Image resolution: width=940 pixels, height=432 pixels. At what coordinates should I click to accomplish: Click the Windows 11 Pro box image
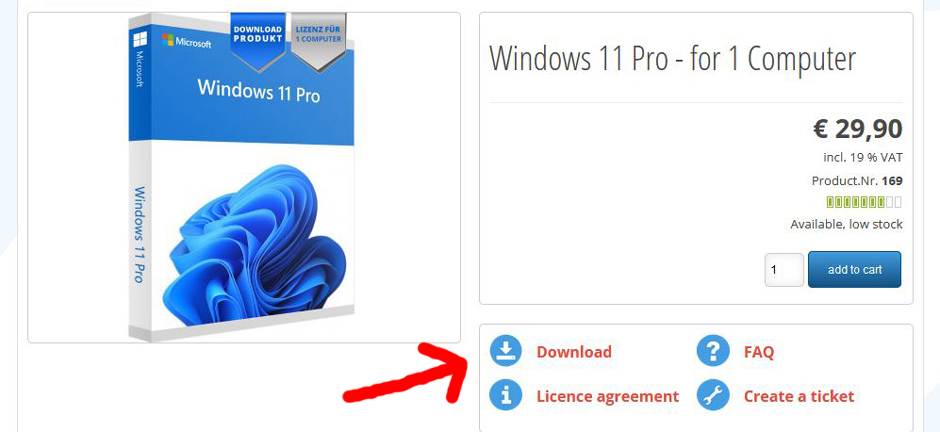point(241,177)
